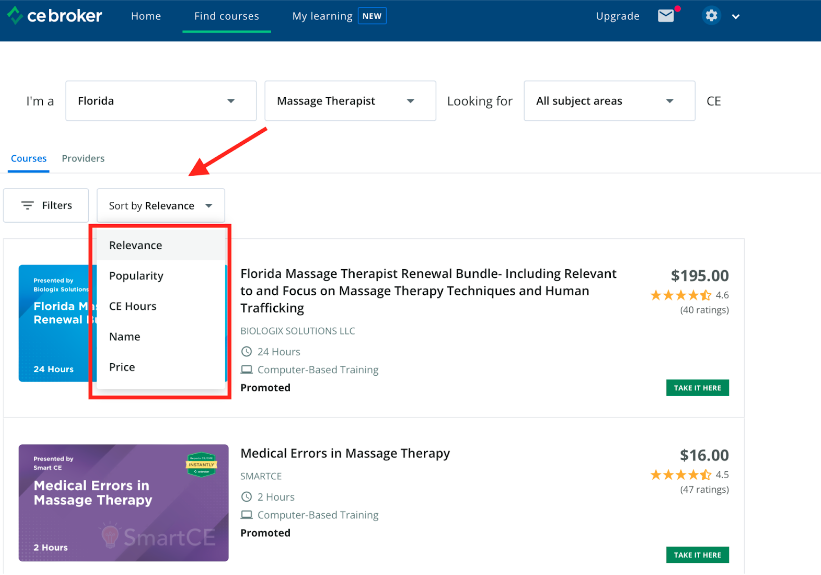This screenshot has height=575, width=821.
Task: Click the $195.00 price
Action: point(700,275)
